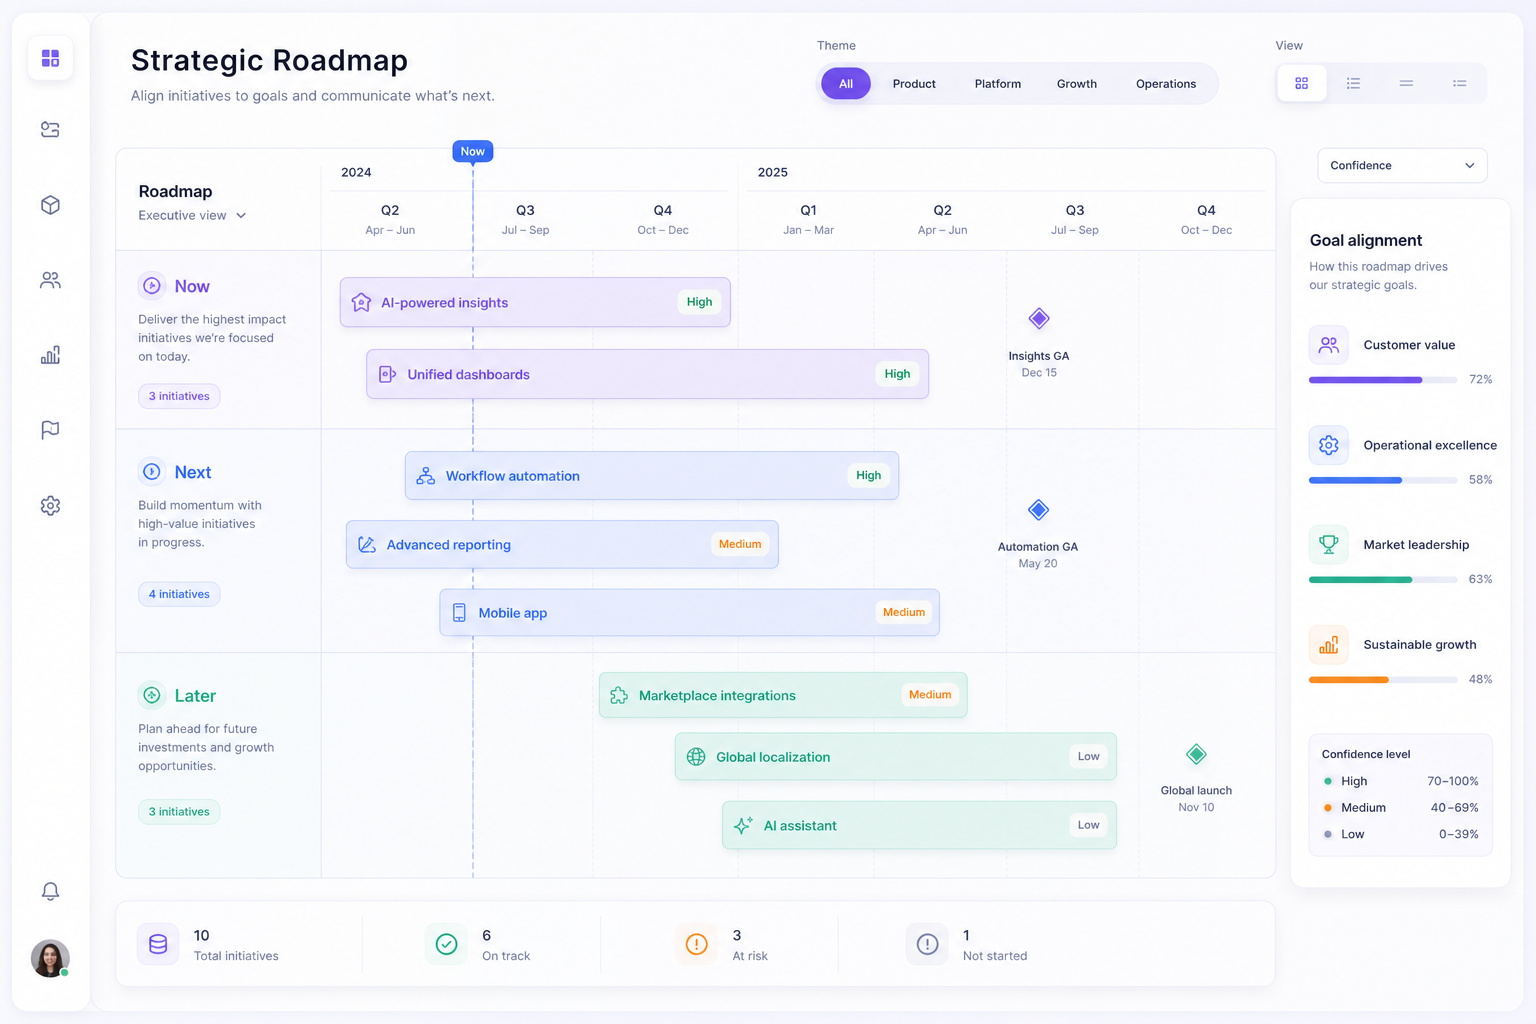Image resolution: width=1536 pixels, height=1024 pixels.
Task: Filter by Operations theme
Action: coord(1166,84)
